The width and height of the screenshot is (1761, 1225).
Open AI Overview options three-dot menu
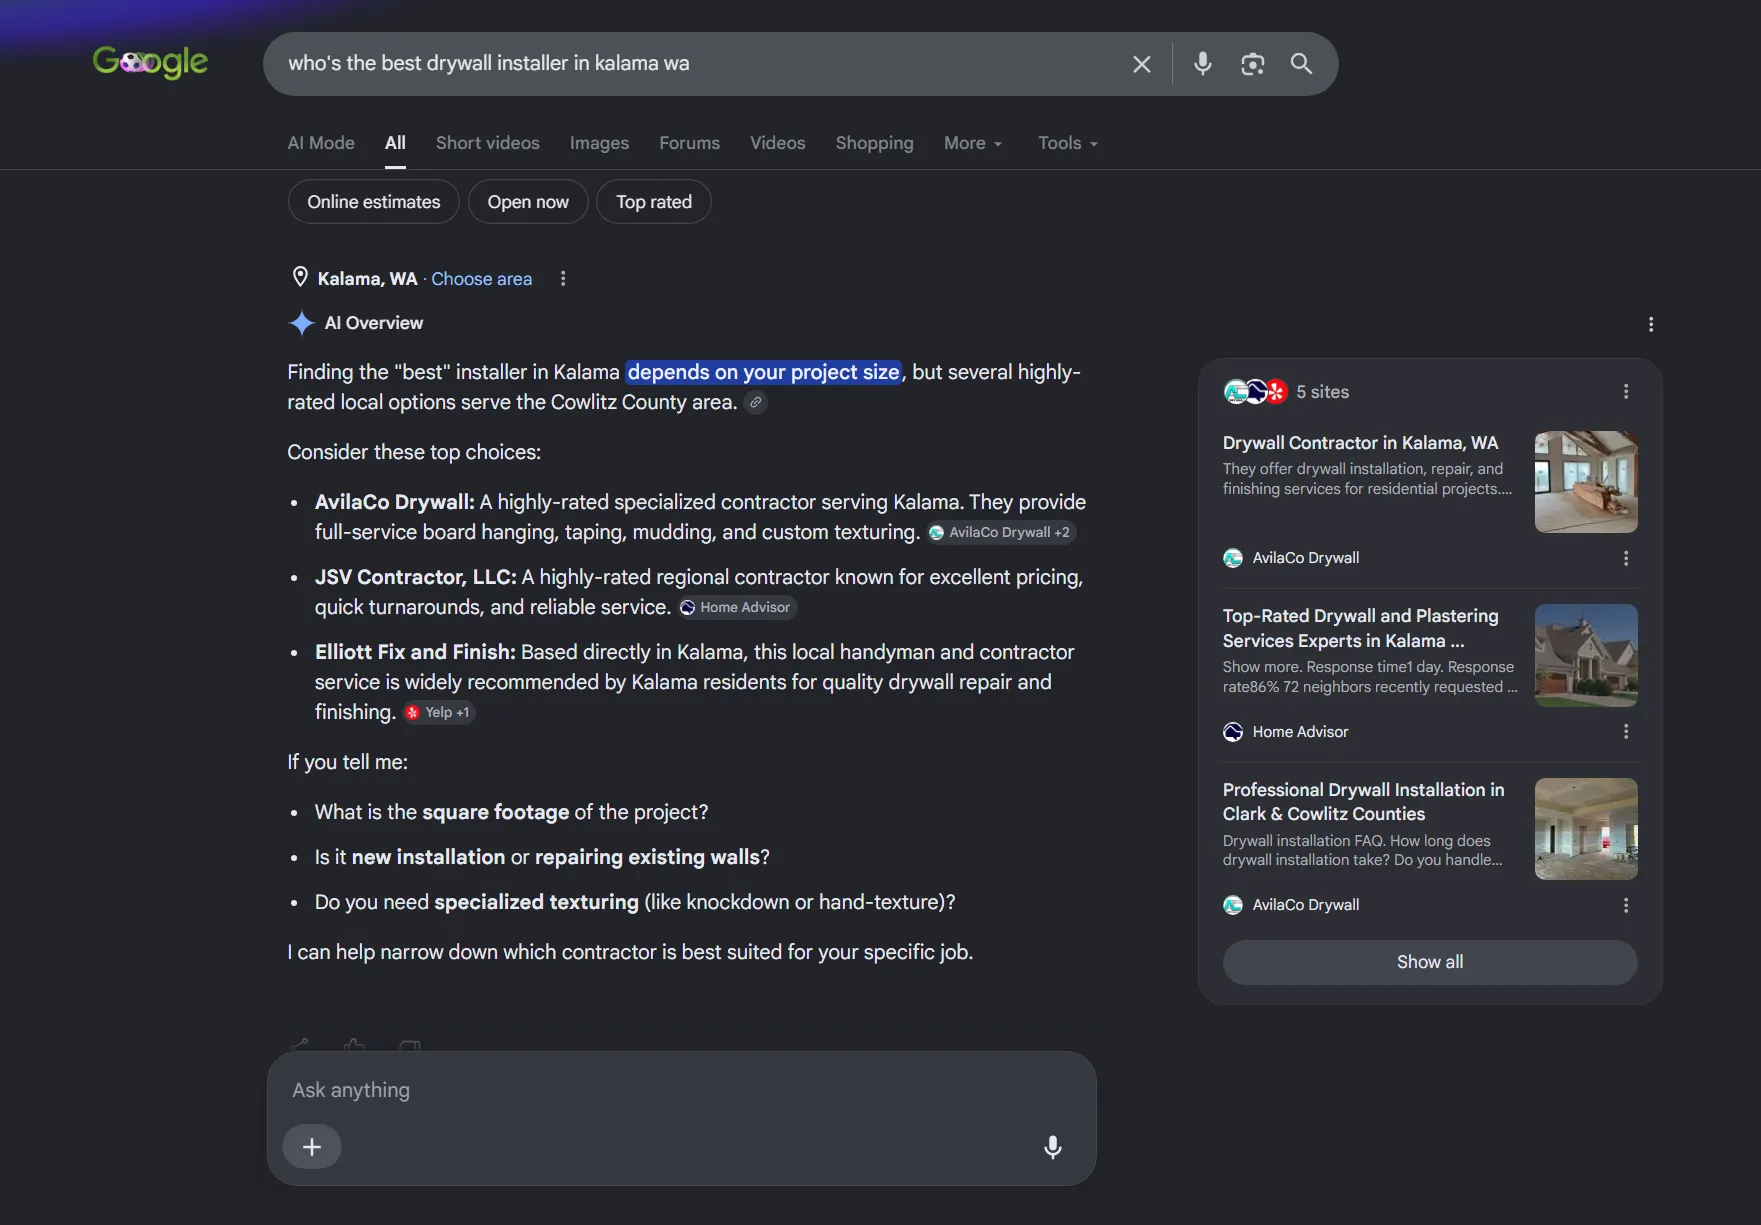1650,324
